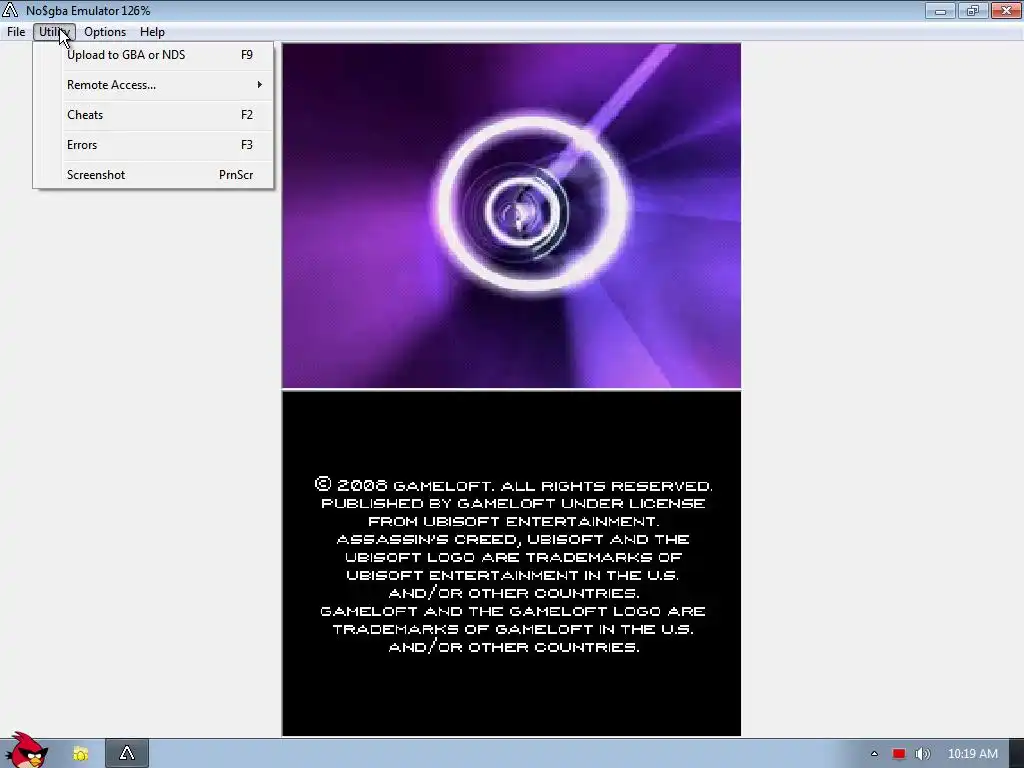This screenshot has width=1024, height=768.
Task: Open the Remote Access submenu
Action: coord(154,85)
